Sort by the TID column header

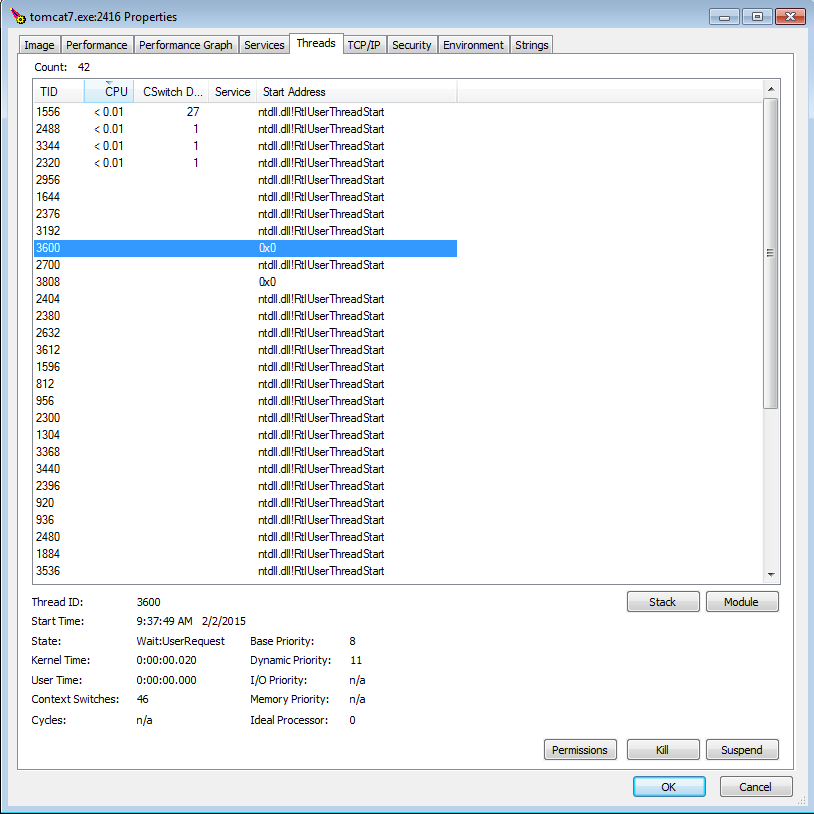pos(59,91)
